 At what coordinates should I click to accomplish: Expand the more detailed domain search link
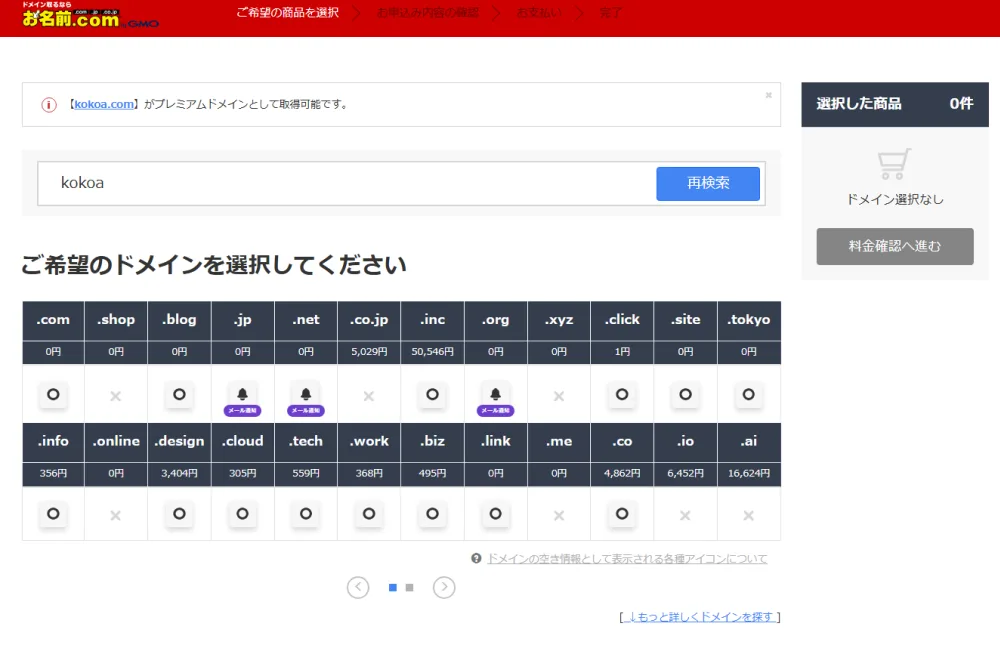700,617
